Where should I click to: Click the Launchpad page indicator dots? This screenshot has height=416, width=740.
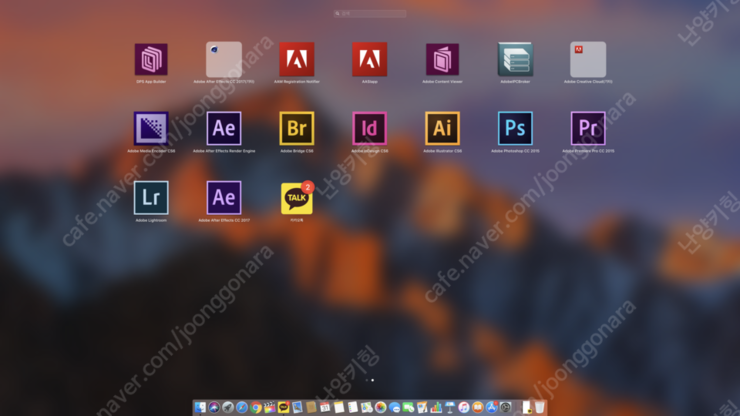[x=370, y=380]
